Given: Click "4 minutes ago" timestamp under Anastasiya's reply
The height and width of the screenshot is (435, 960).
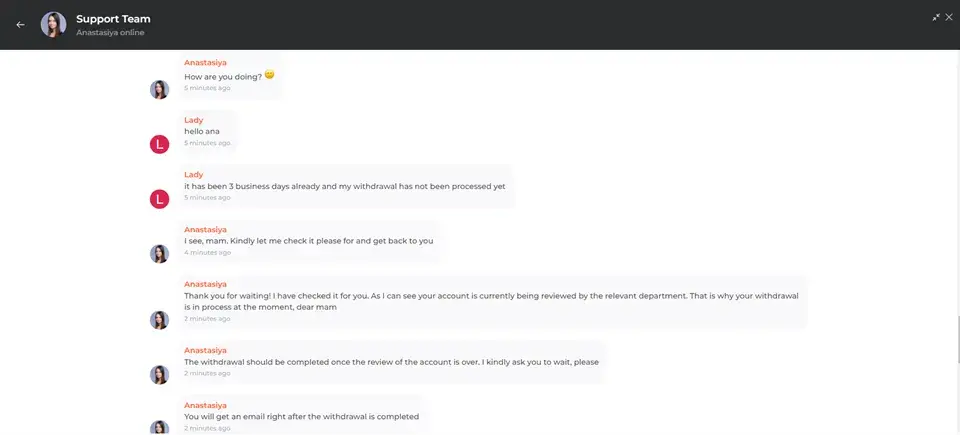Looking at the screenshot, I should coord(207,253).
